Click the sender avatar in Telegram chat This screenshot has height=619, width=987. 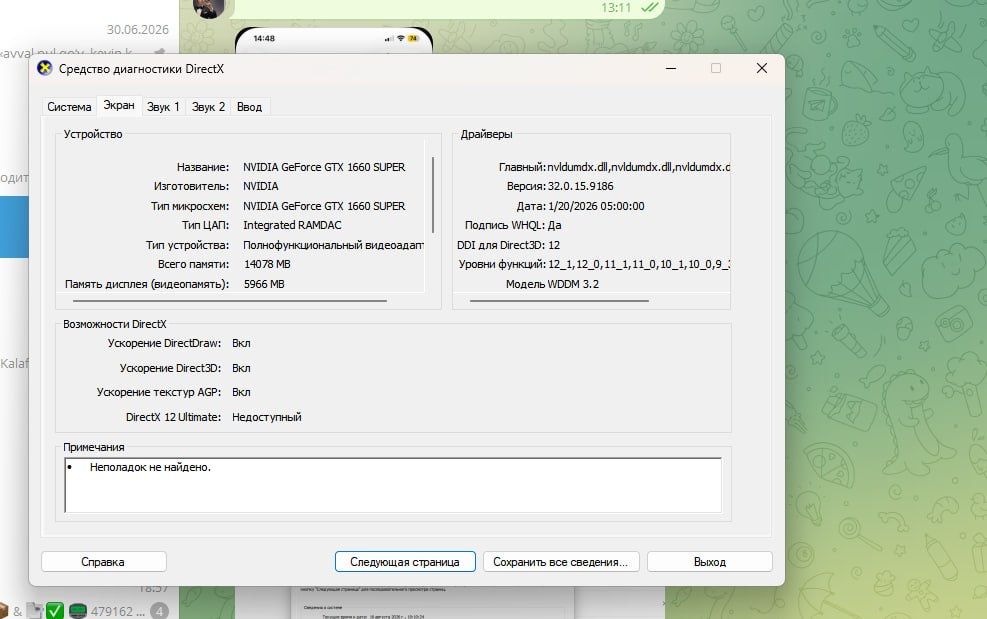[209, 8]
